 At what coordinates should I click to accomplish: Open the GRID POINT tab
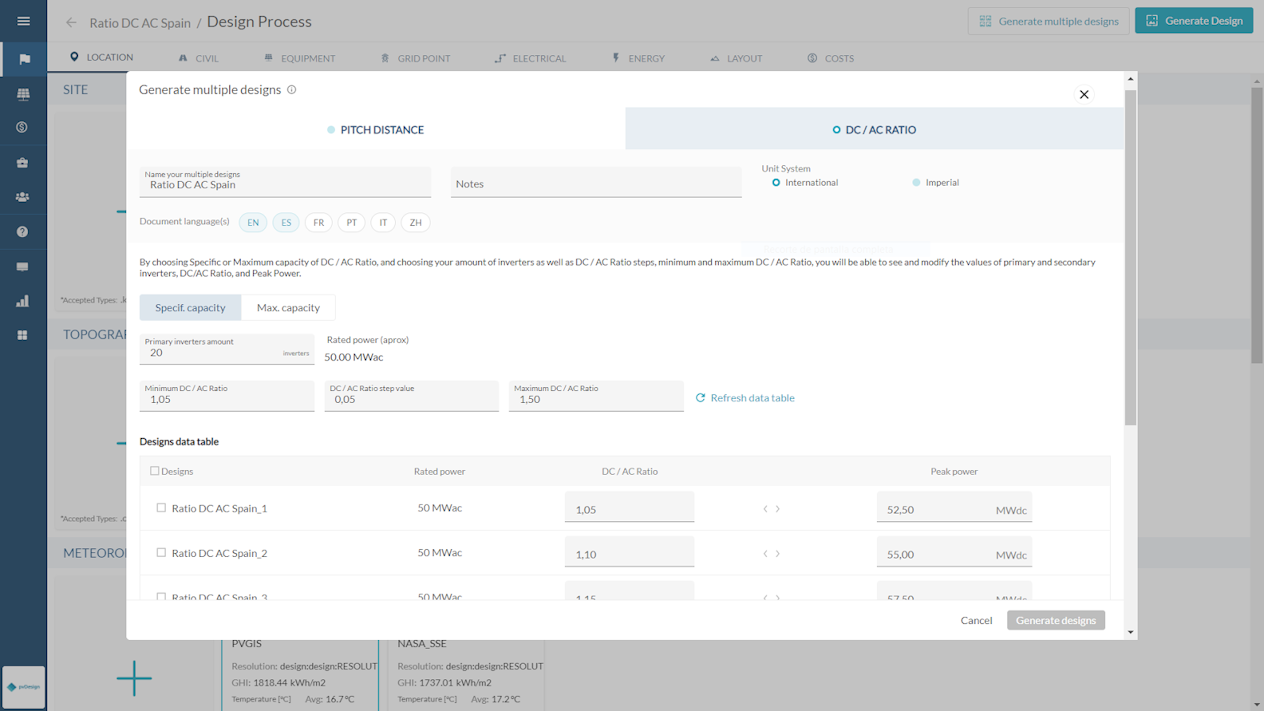point(415,58)
